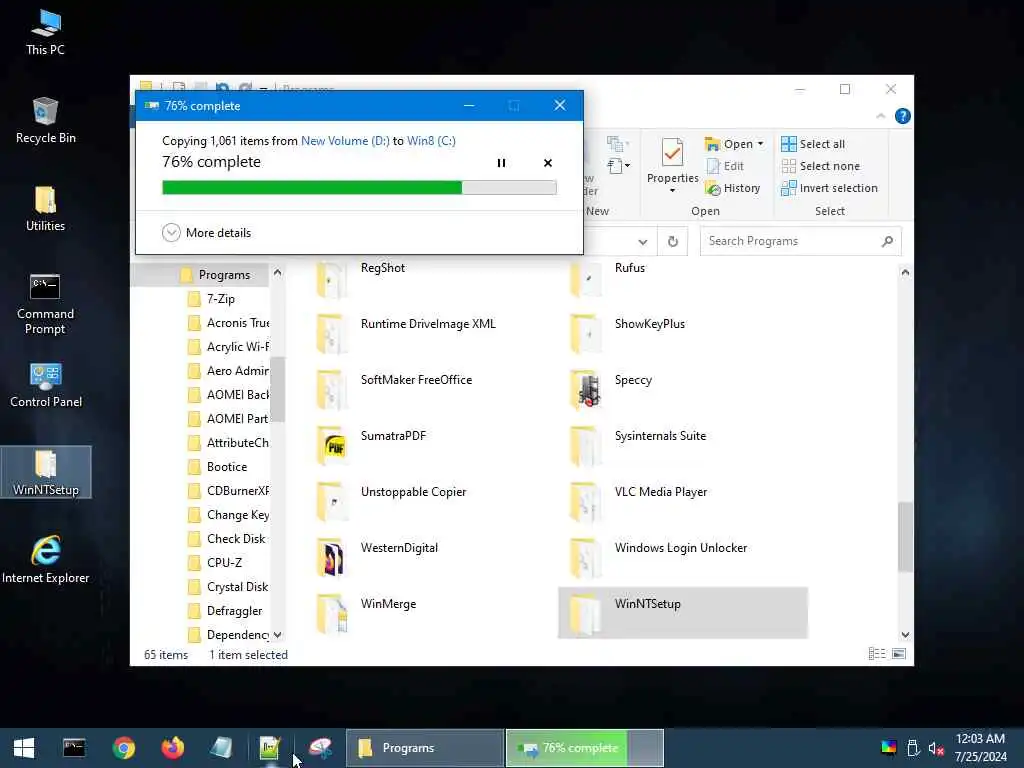The image size is (1024, 768).
Task: Pause the file copy operation
Action: pos(501,163)
